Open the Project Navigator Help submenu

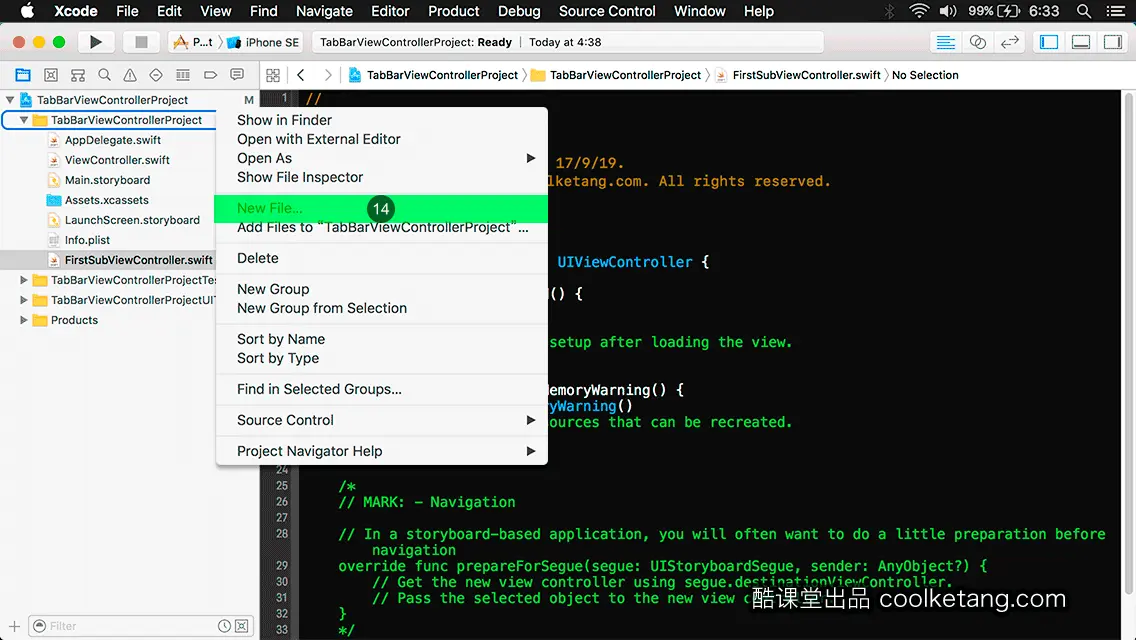point(382,451)
